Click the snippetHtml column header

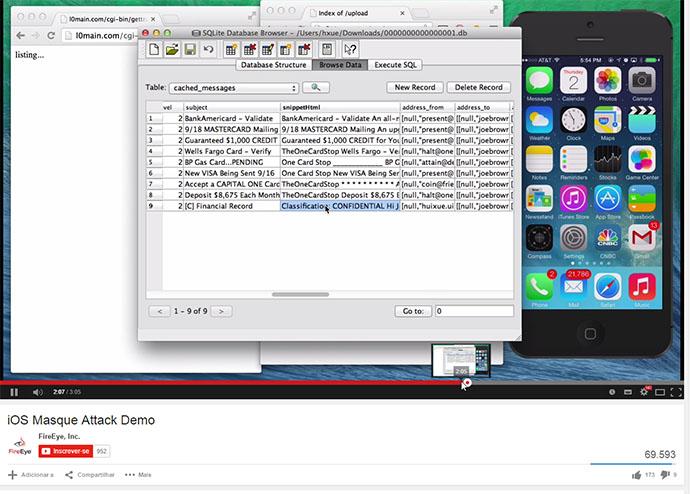point(340,107)
